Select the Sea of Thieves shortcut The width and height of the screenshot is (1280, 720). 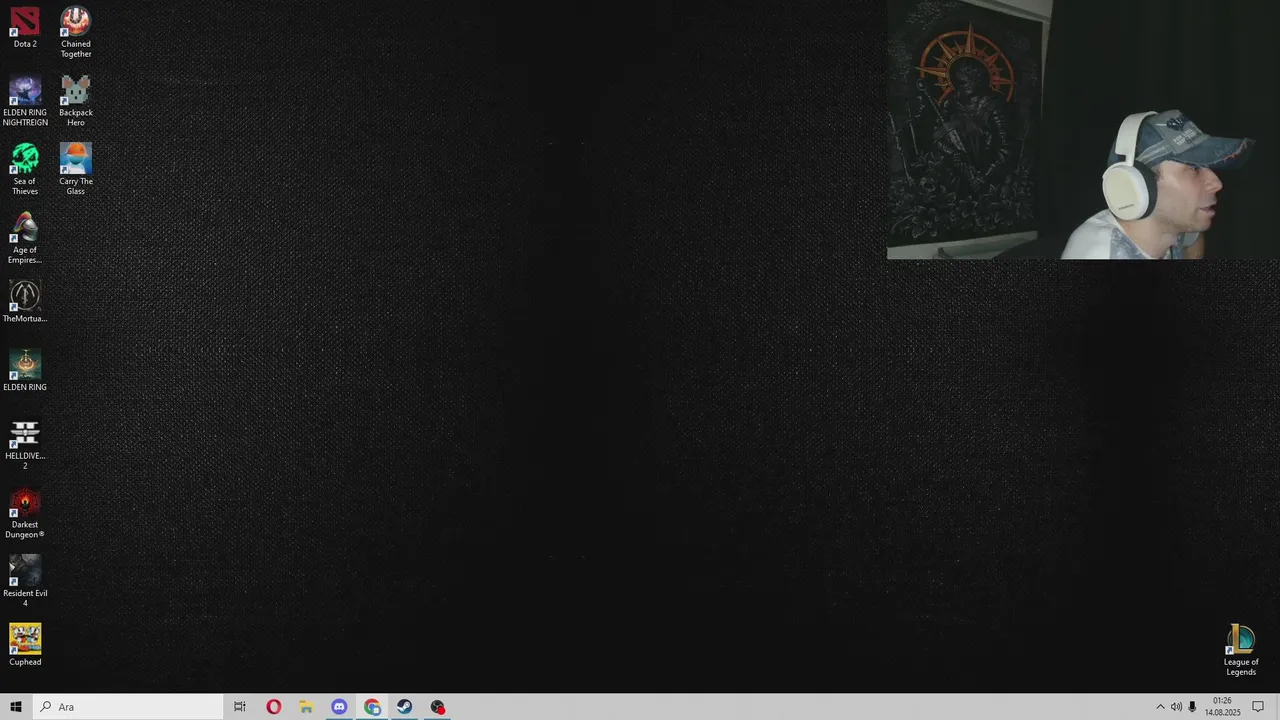pyautogui.click(x=25, y=170)
